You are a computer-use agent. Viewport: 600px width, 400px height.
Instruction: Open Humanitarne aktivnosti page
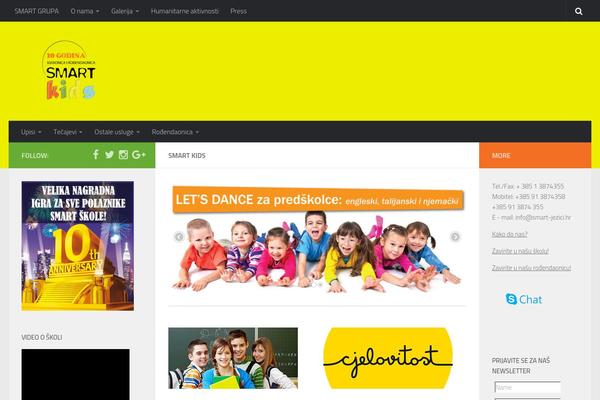pos(184,11)
